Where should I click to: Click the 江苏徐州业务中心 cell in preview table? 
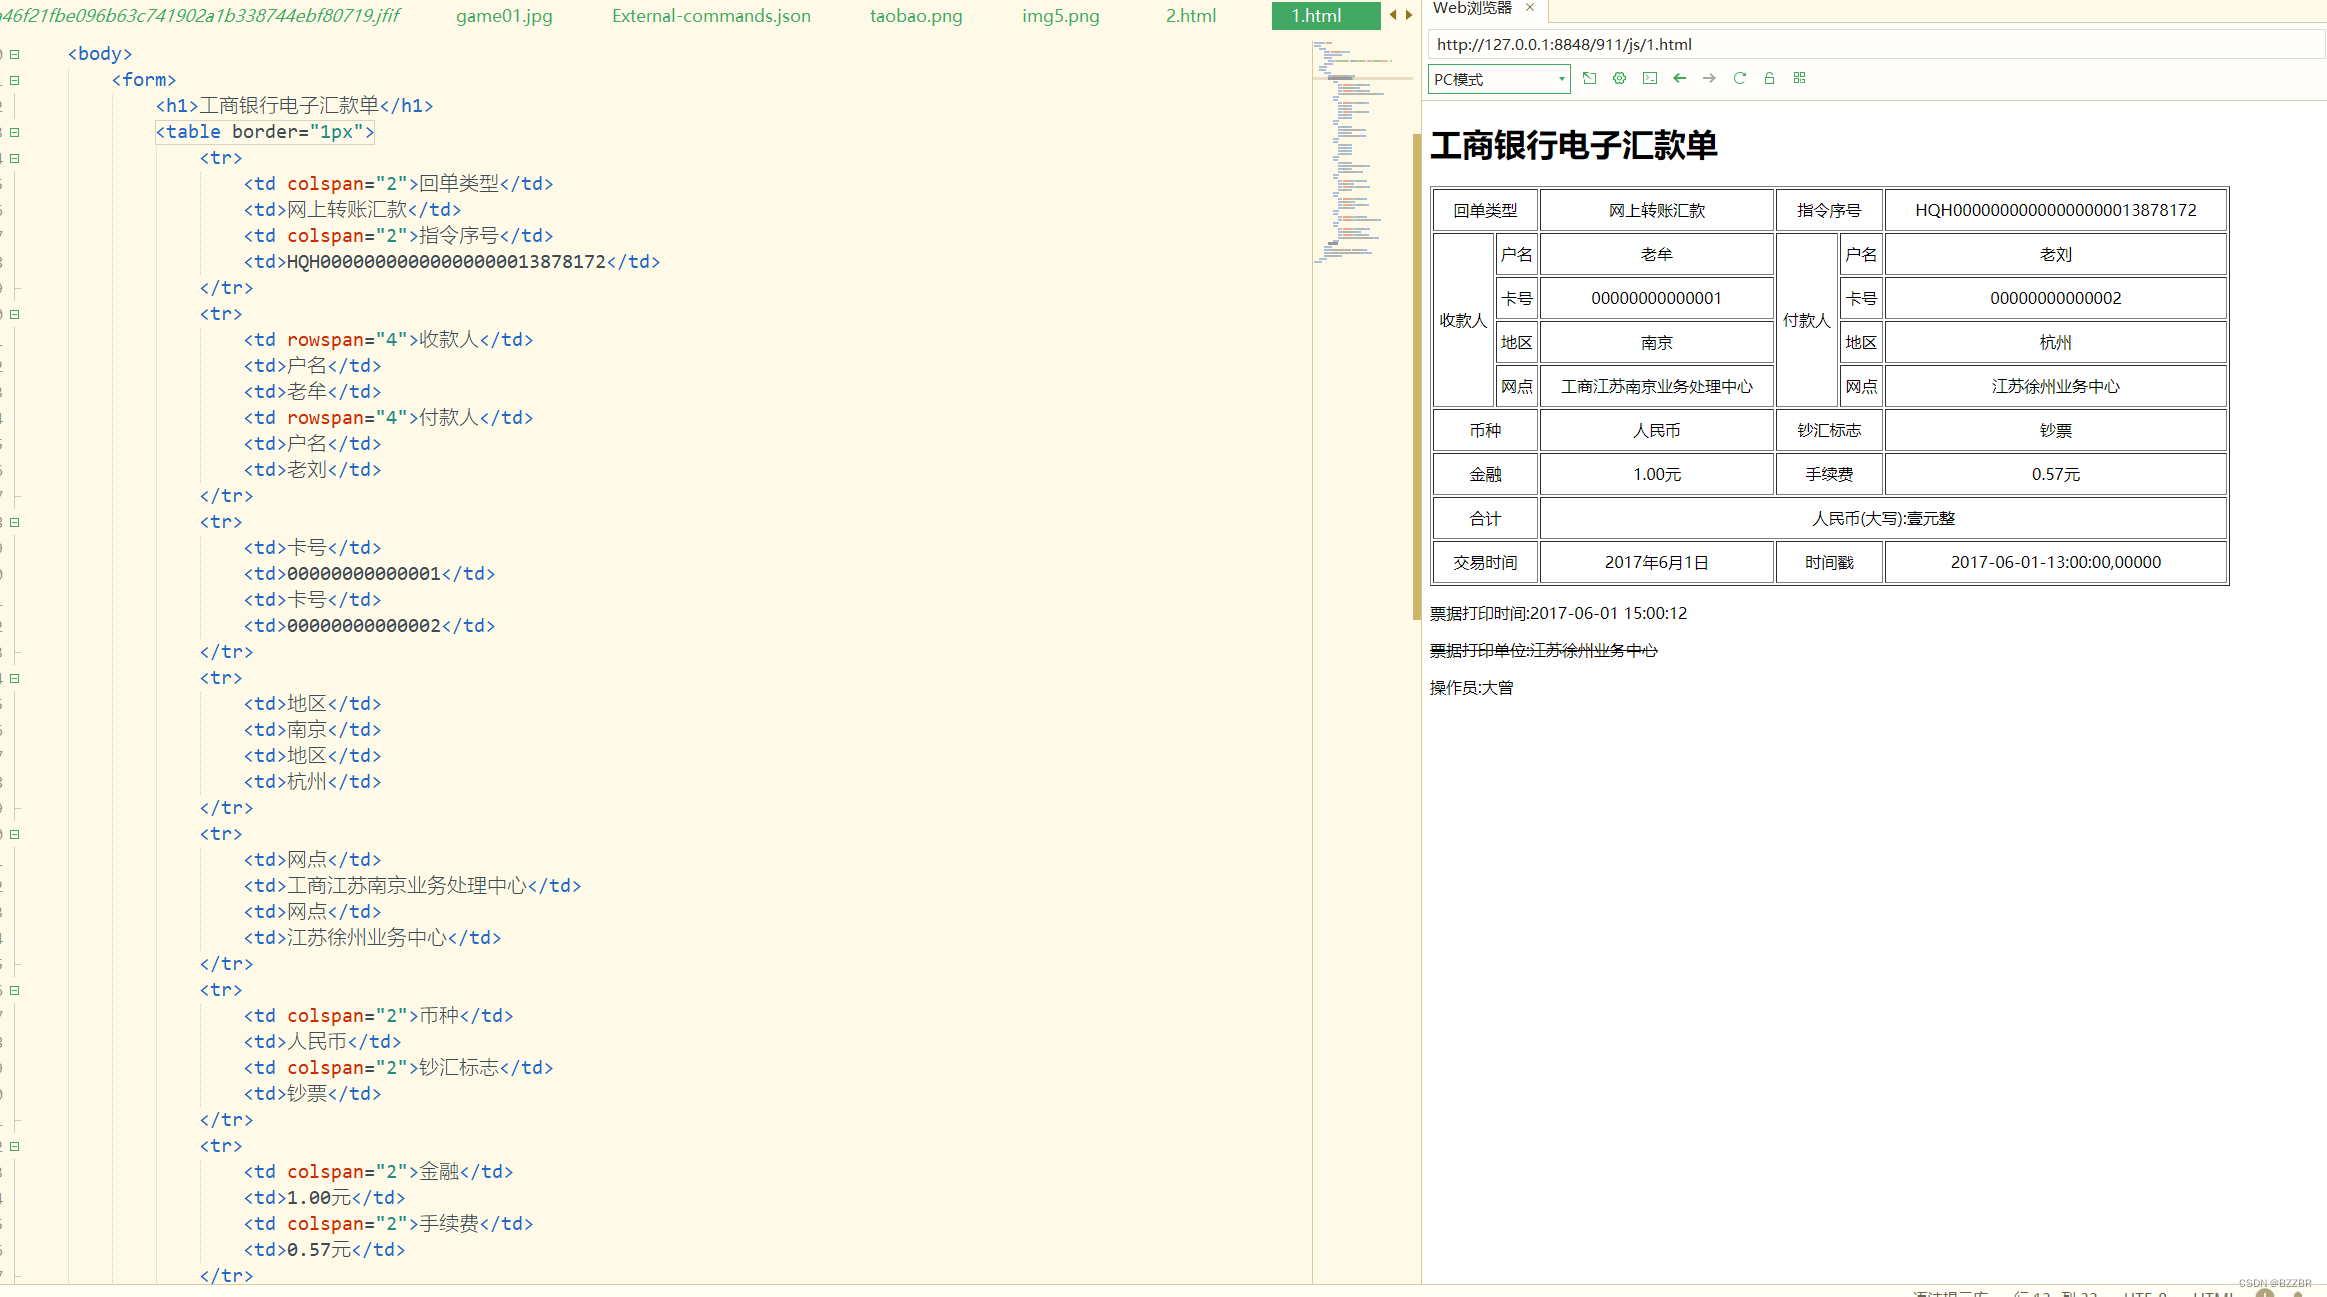tap(2055, 386)
